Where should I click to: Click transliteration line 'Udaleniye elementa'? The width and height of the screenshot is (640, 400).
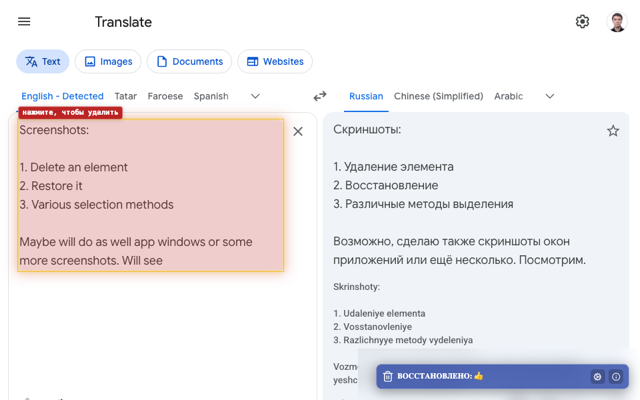(384, 313)
